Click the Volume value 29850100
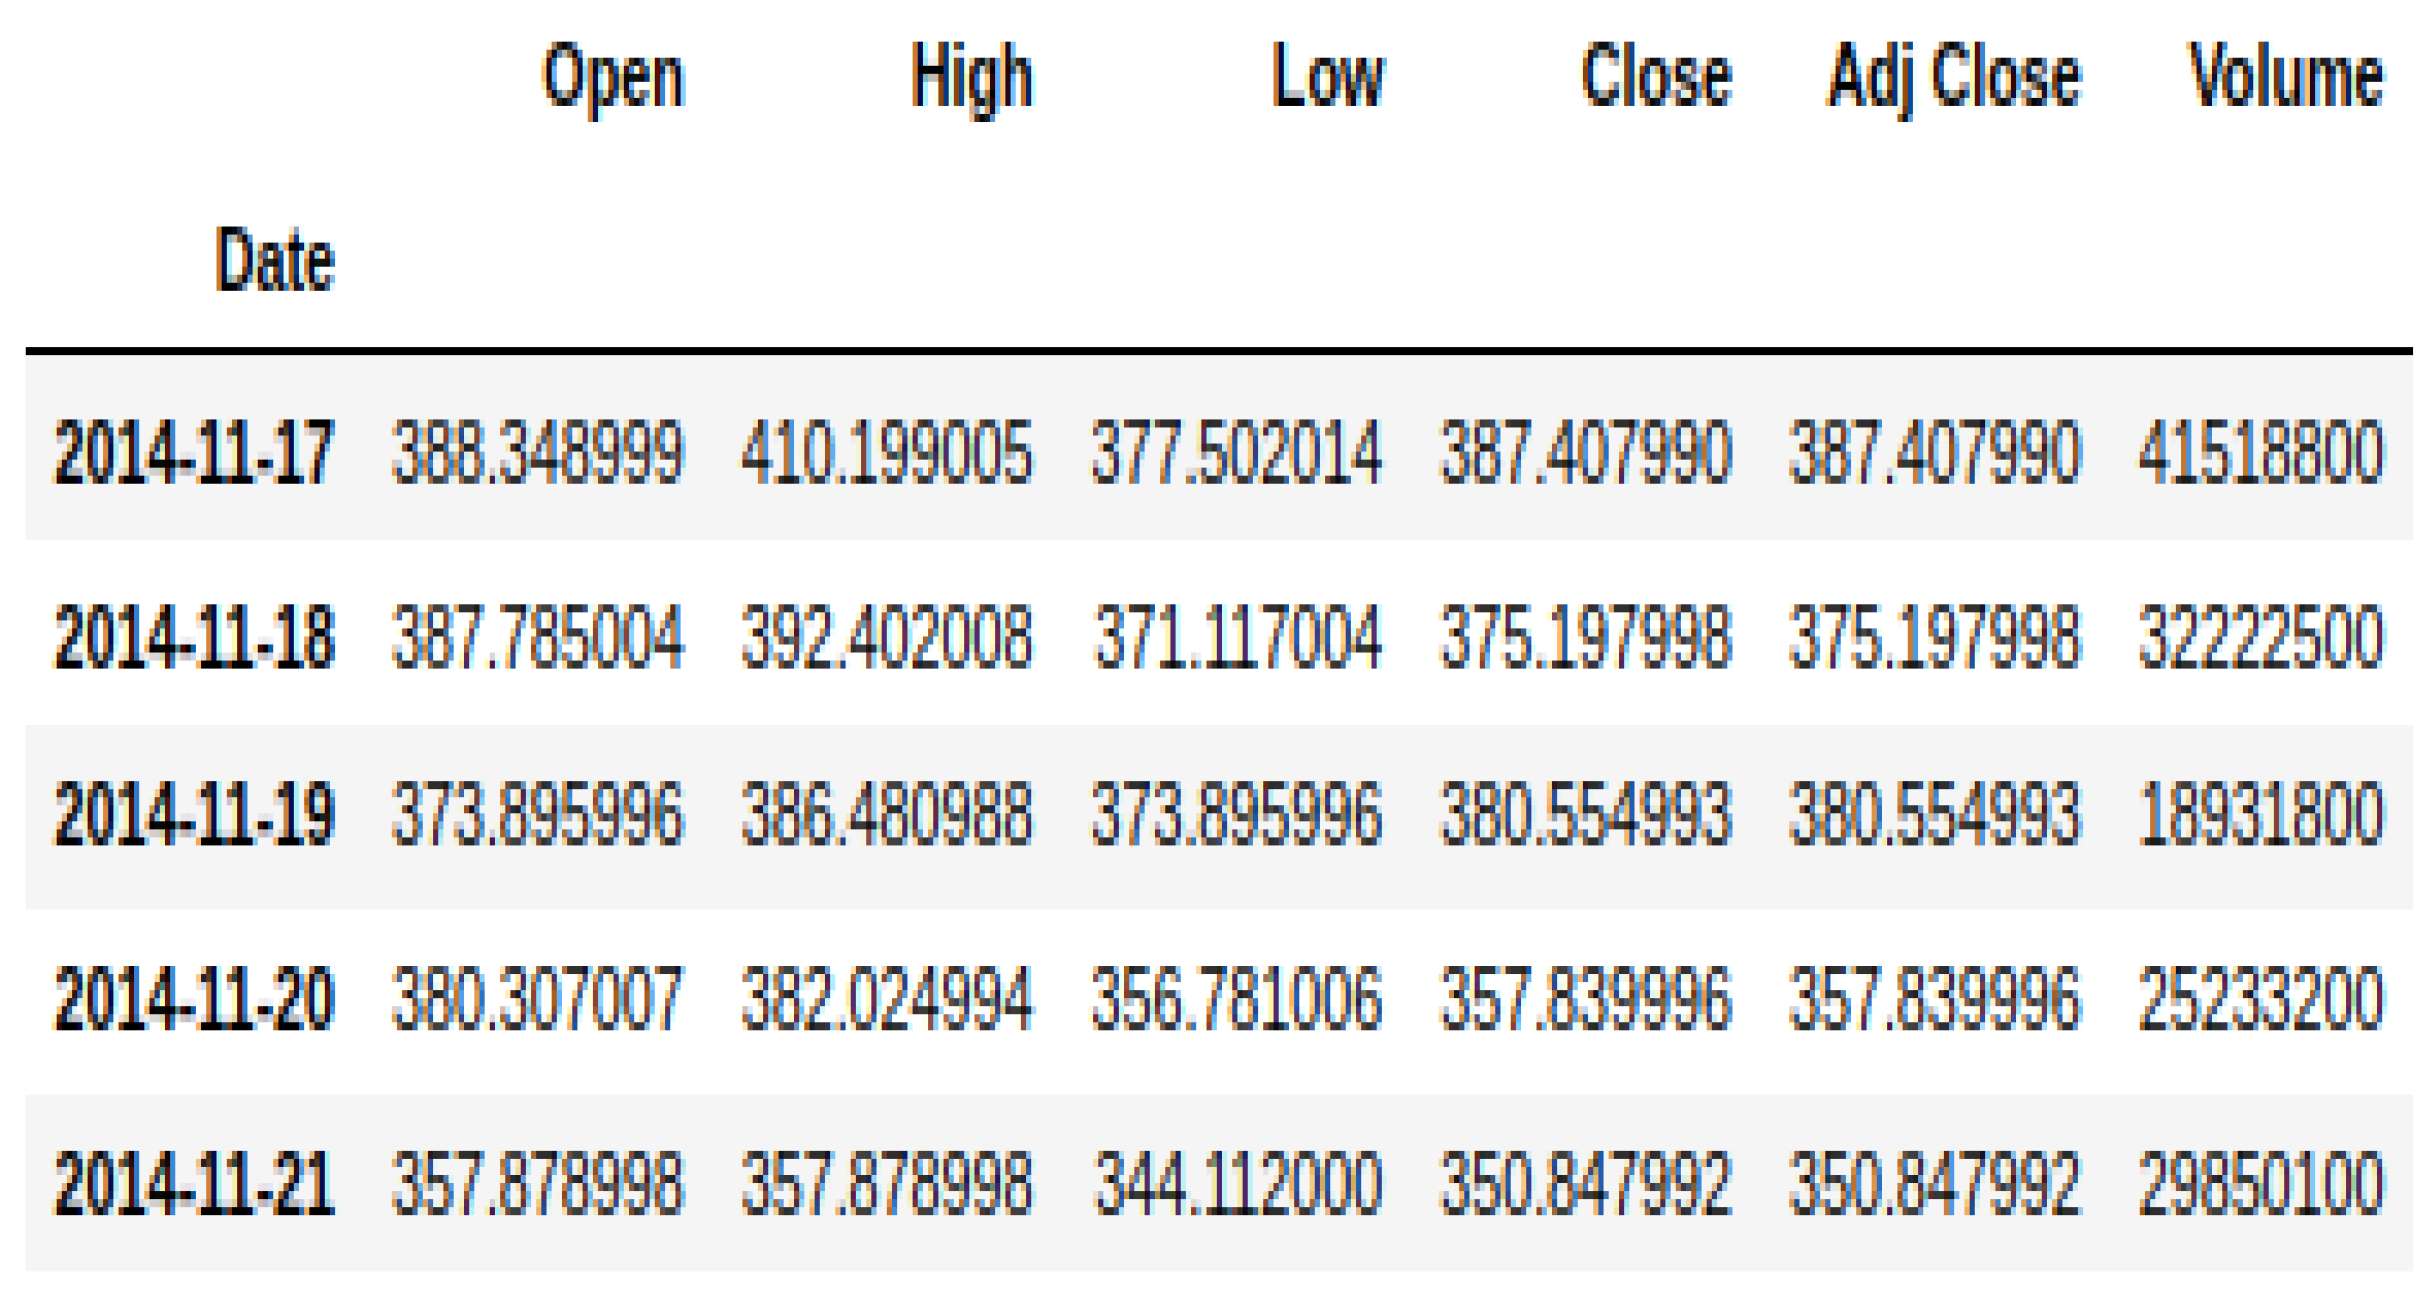This screenshot has width=2431, height=1294. point(2261,1184)
